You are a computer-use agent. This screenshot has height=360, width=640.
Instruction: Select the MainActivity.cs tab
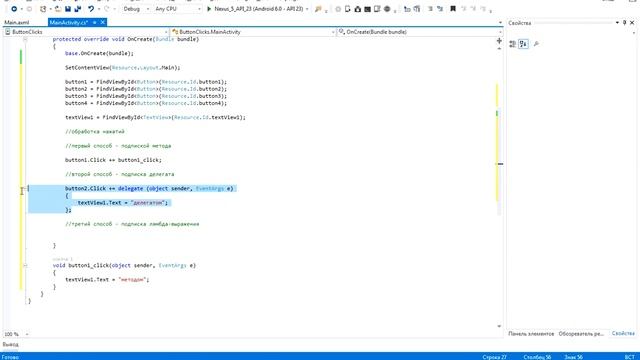pos(68,22)
